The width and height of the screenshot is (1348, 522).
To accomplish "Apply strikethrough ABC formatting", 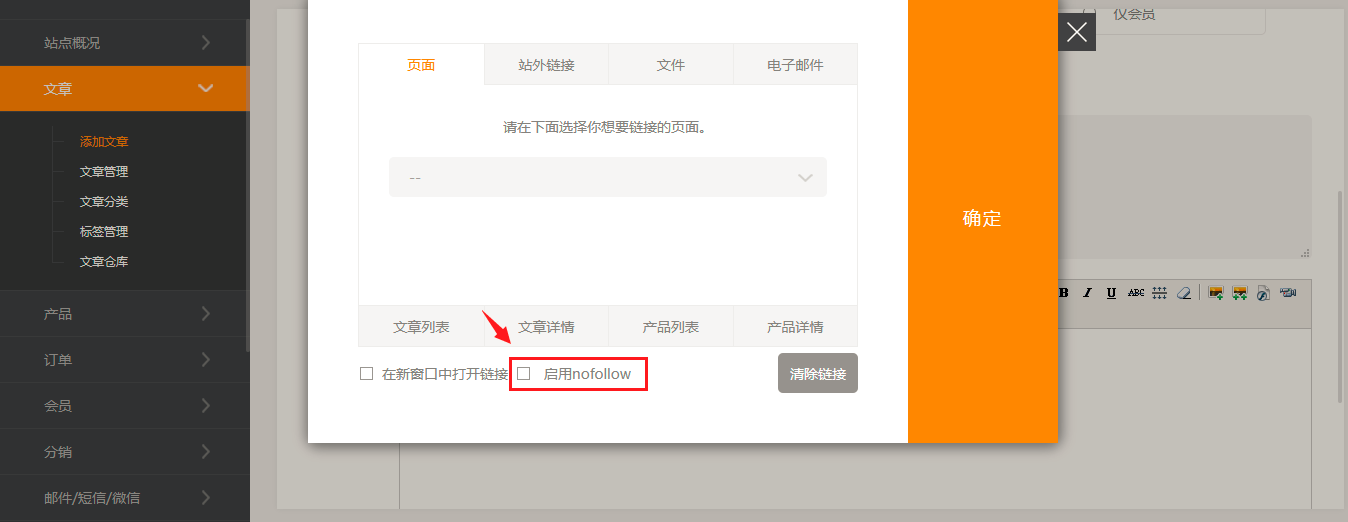I will point(1135,293).
